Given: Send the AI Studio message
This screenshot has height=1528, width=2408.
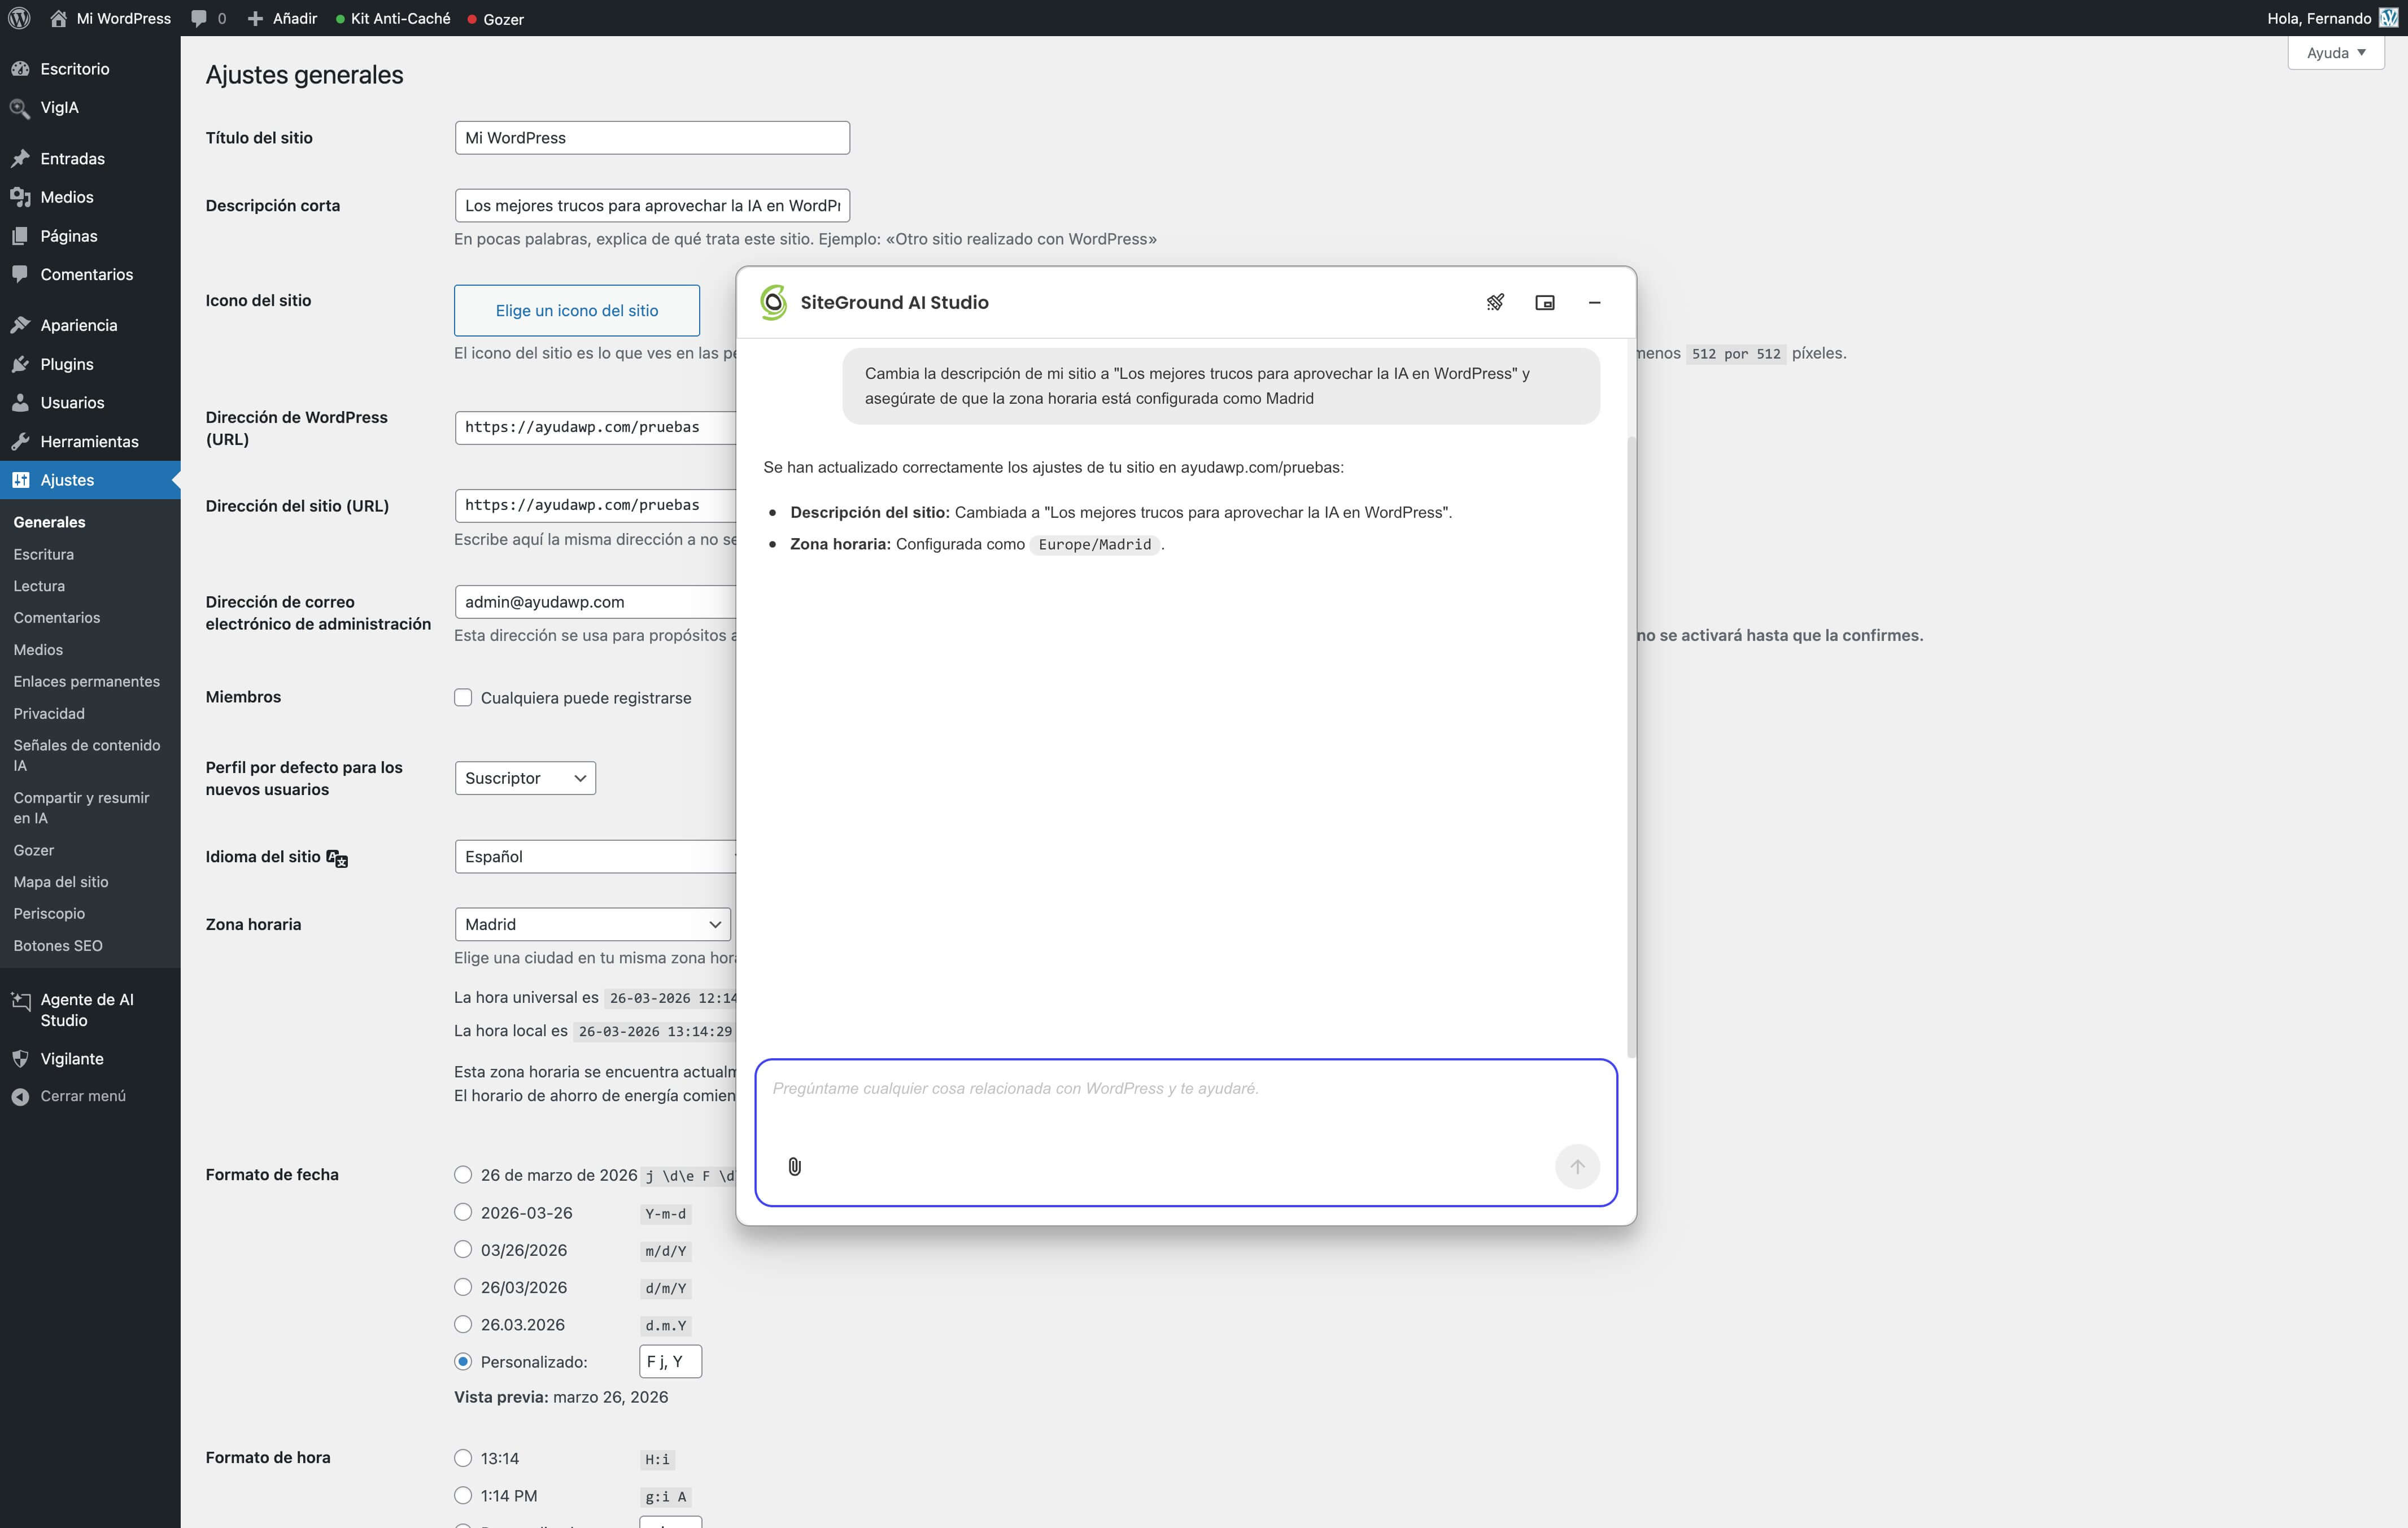Looking at the screenshot, I should click(x=1577, y=1167).
